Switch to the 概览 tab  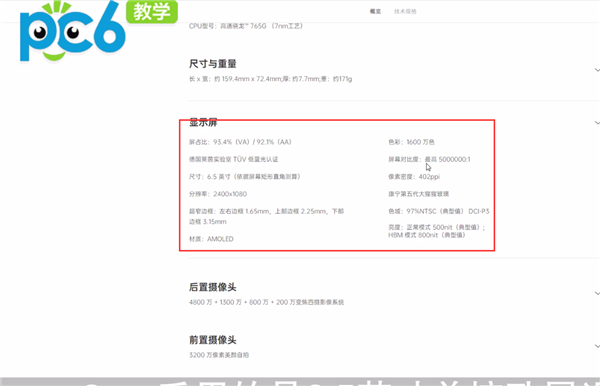(375, 11)
